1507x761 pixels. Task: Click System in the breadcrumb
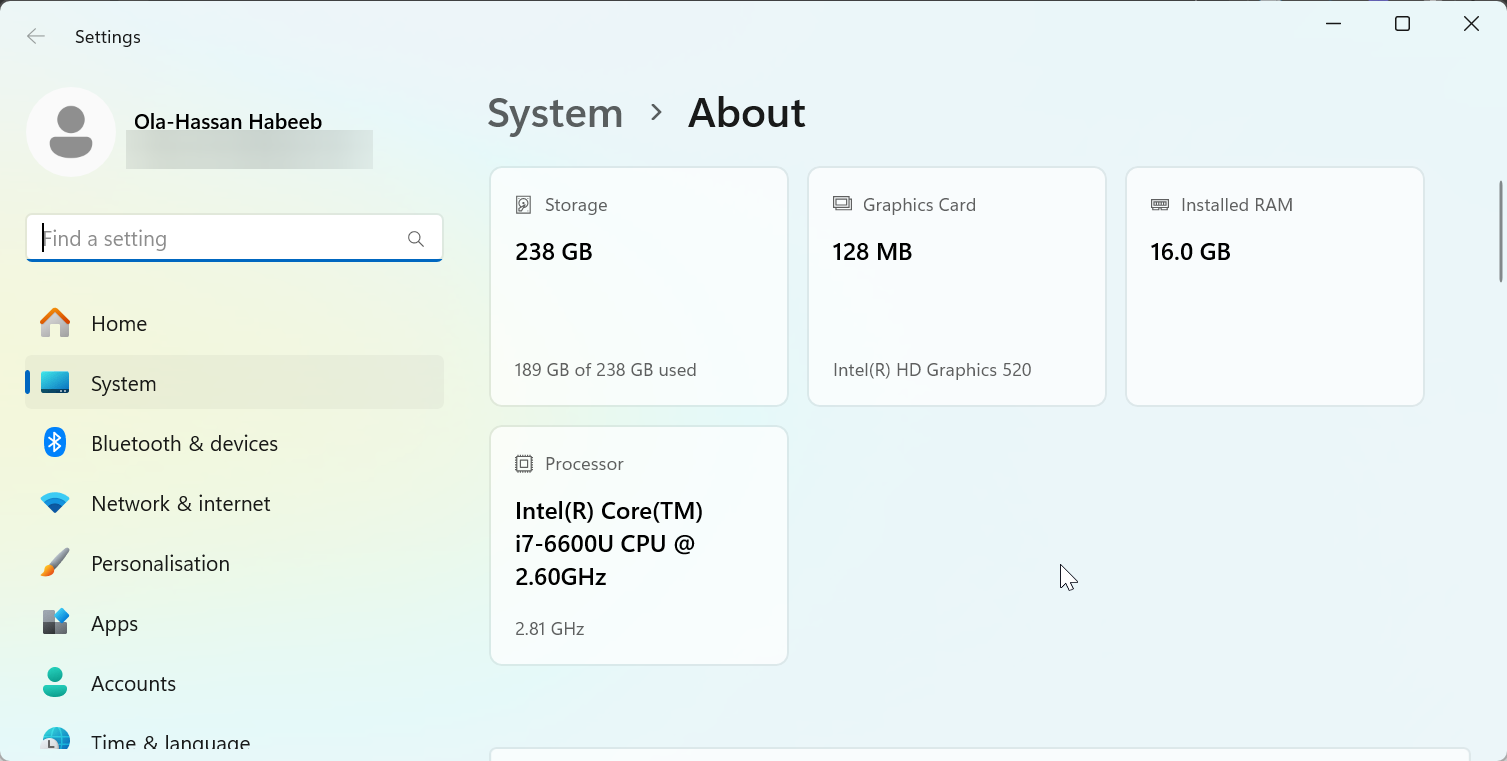(555, 113)
